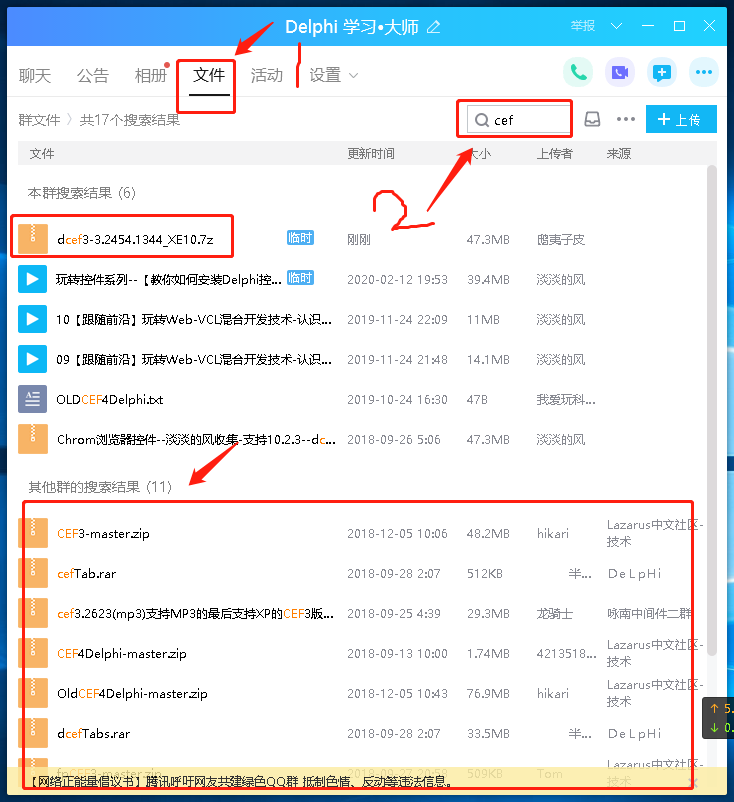Click the pencil icon beside group name
The height and width of the screenshot is (802, 734).
pyautogui.click(x=433, y=26)
